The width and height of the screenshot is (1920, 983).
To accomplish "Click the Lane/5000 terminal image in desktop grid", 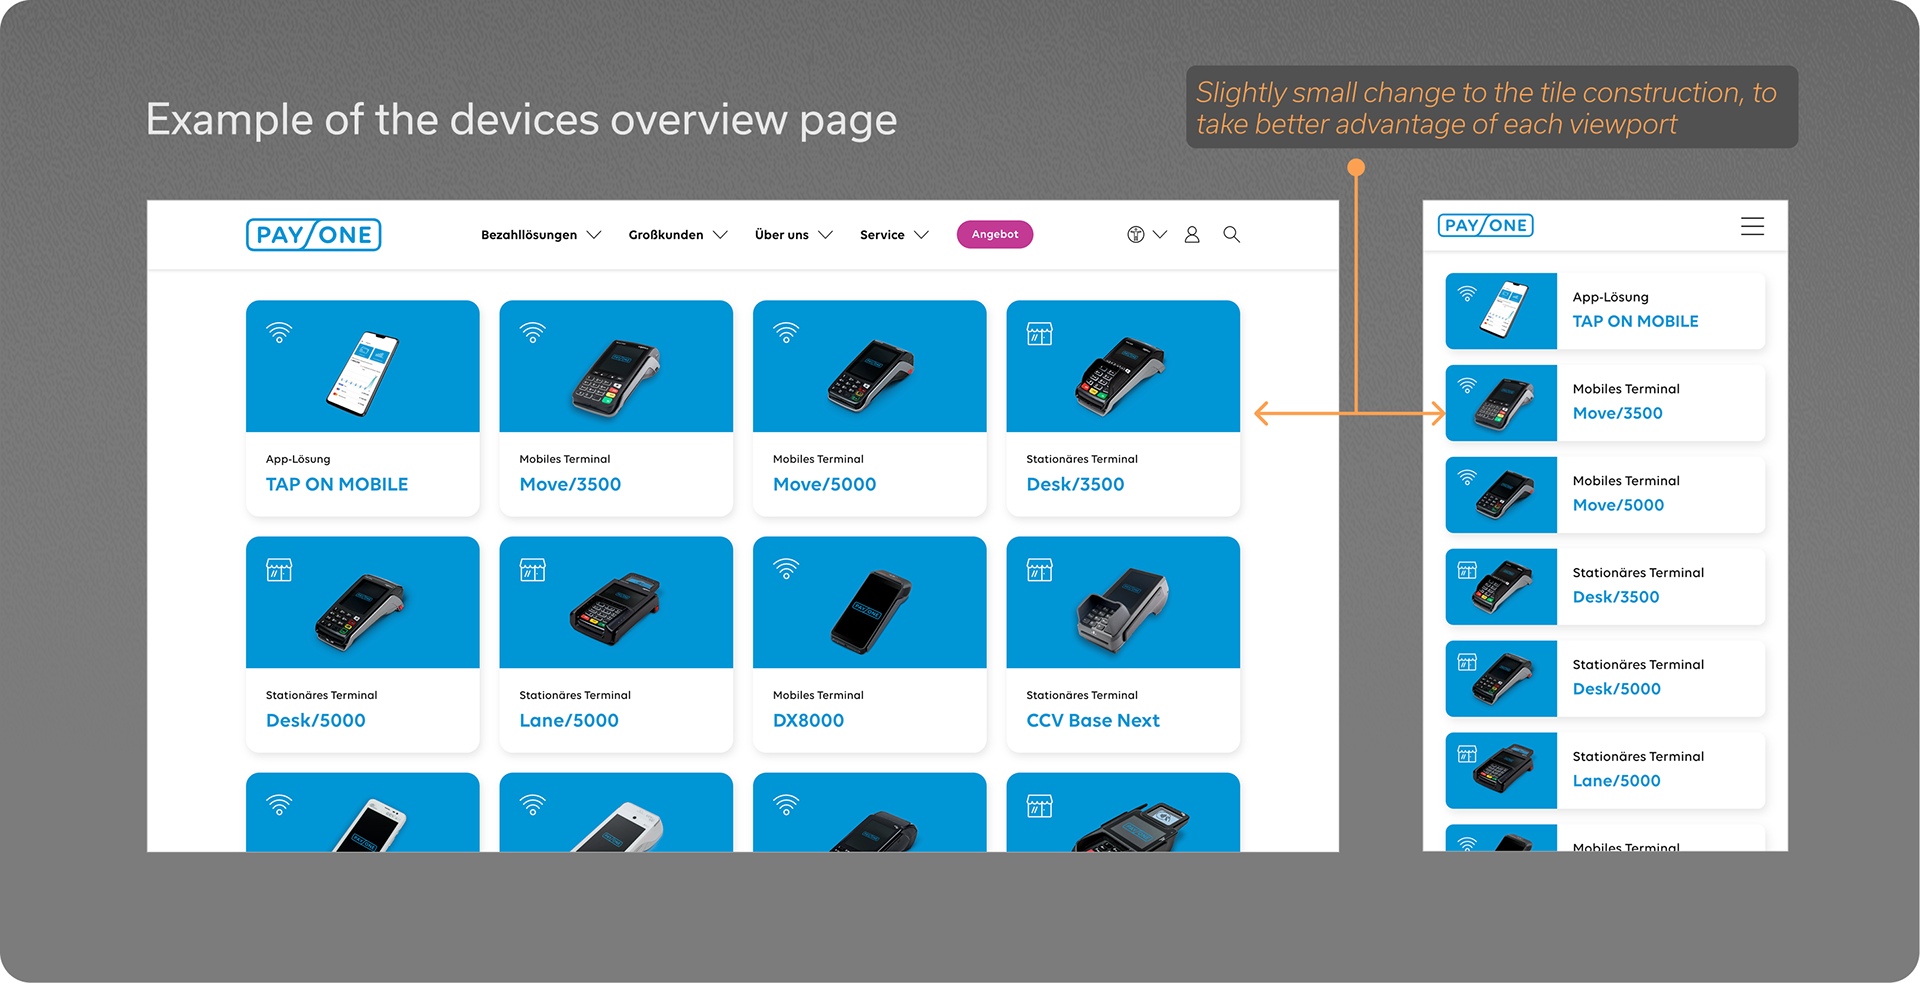I will pos(617,609).
